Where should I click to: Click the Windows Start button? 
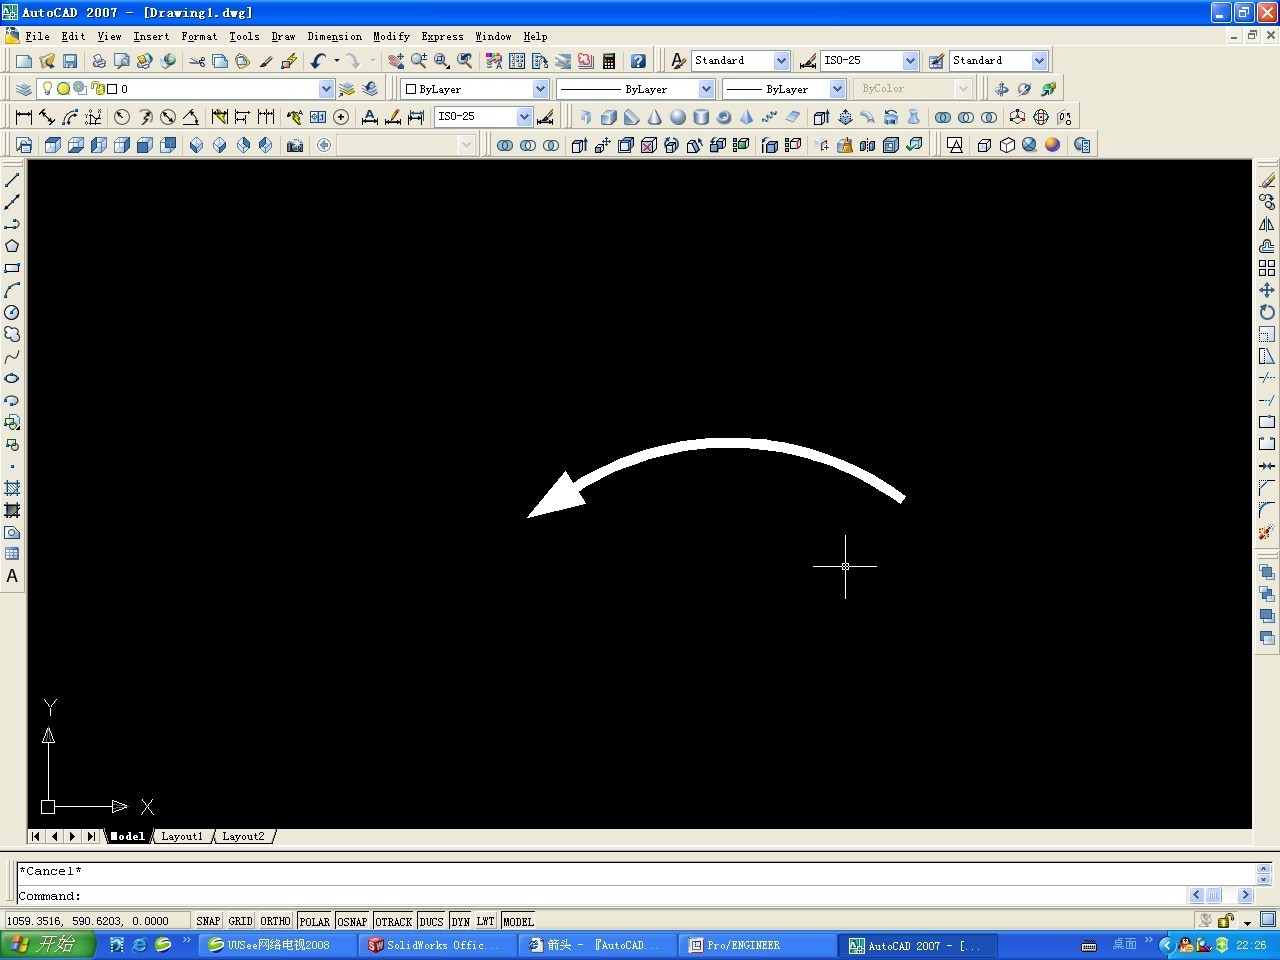point(47,944)
